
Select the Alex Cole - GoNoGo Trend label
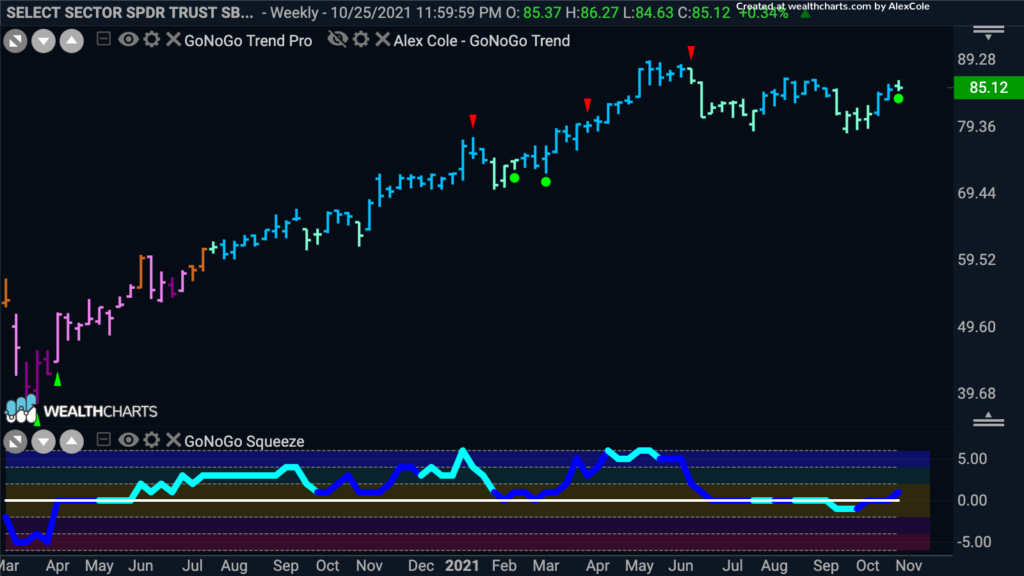[x=482, y=40]
